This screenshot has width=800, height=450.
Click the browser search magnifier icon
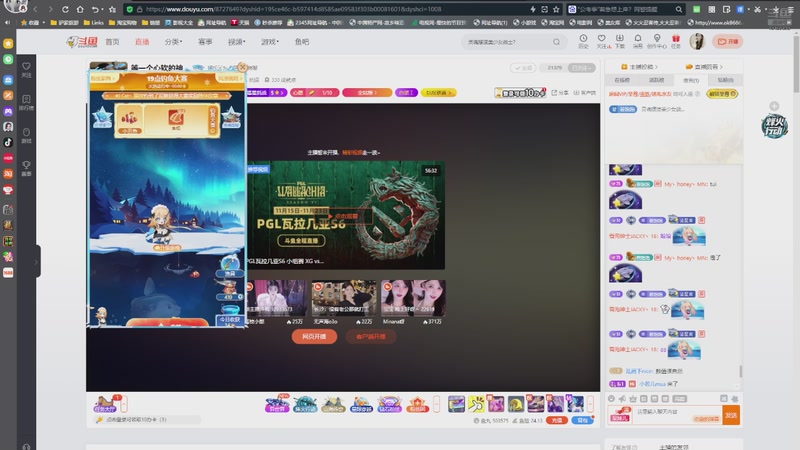click(679, 9)
